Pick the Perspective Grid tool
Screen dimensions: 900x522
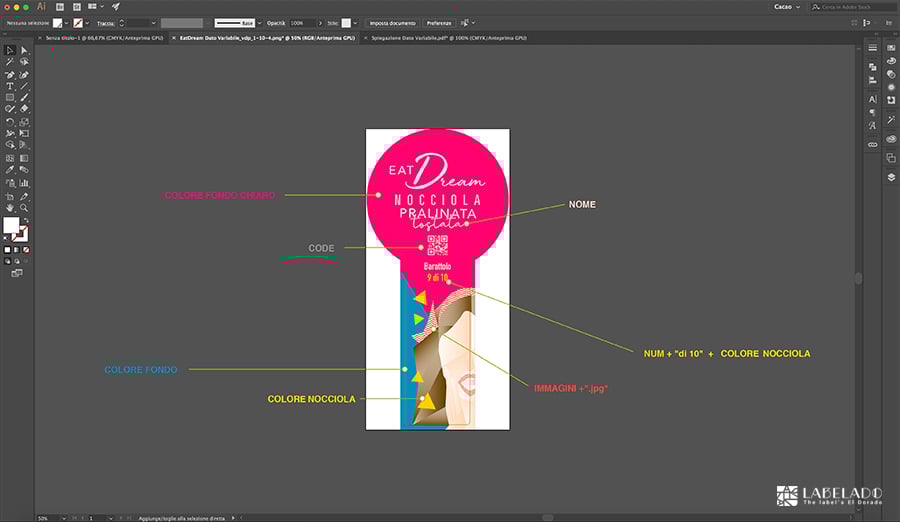tap(24, 145)
